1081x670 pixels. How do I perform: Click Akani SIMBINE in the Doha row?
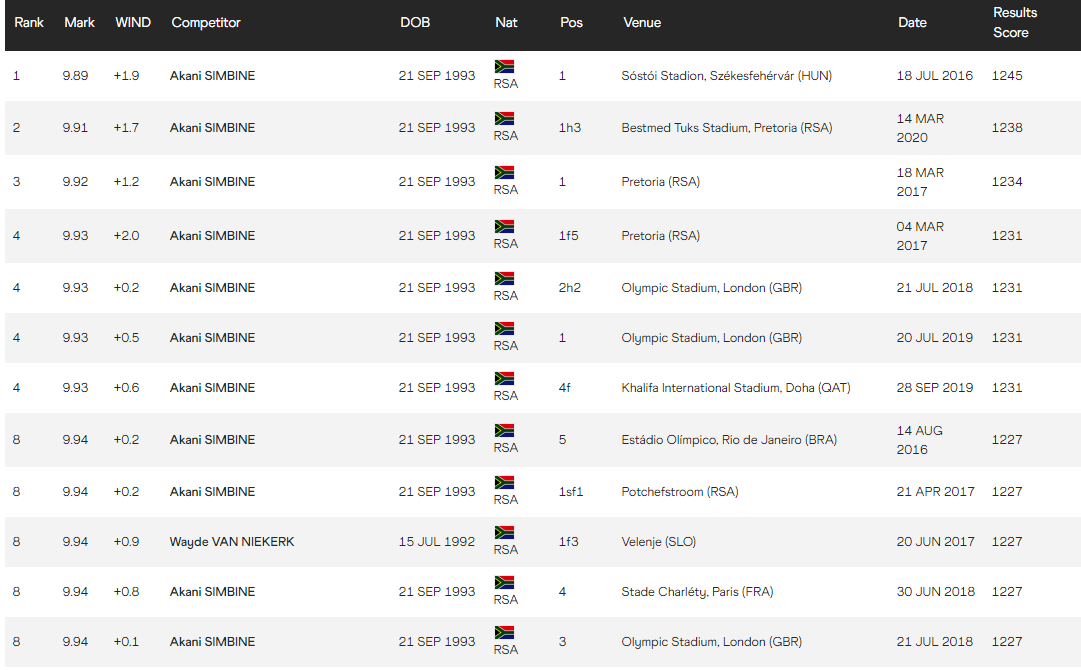tap(212, 388)
